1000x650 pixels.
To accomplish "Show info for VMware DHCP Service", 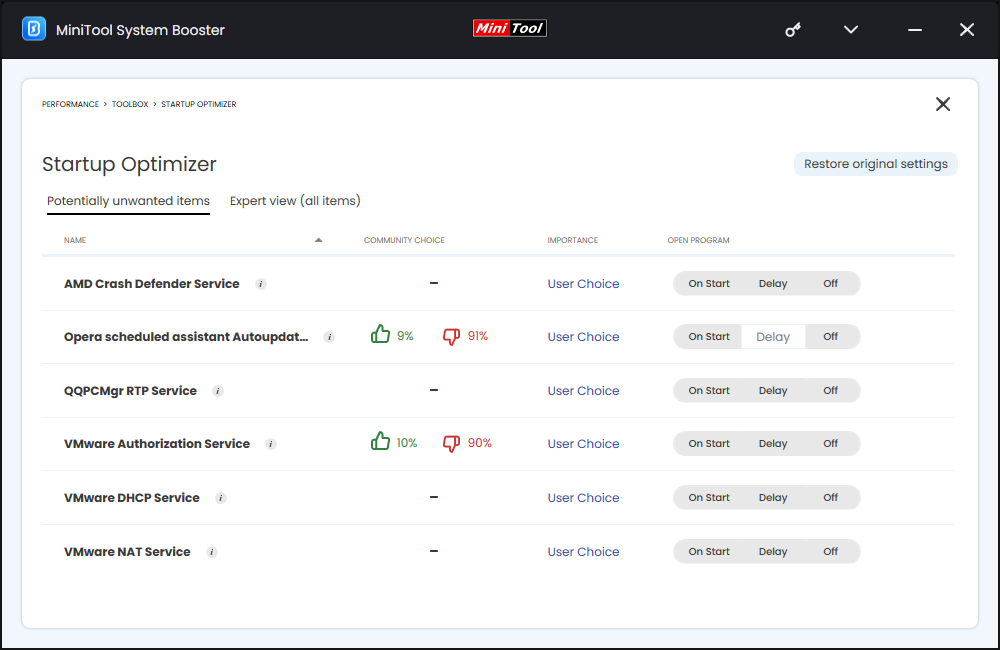I will coord(221,498).
